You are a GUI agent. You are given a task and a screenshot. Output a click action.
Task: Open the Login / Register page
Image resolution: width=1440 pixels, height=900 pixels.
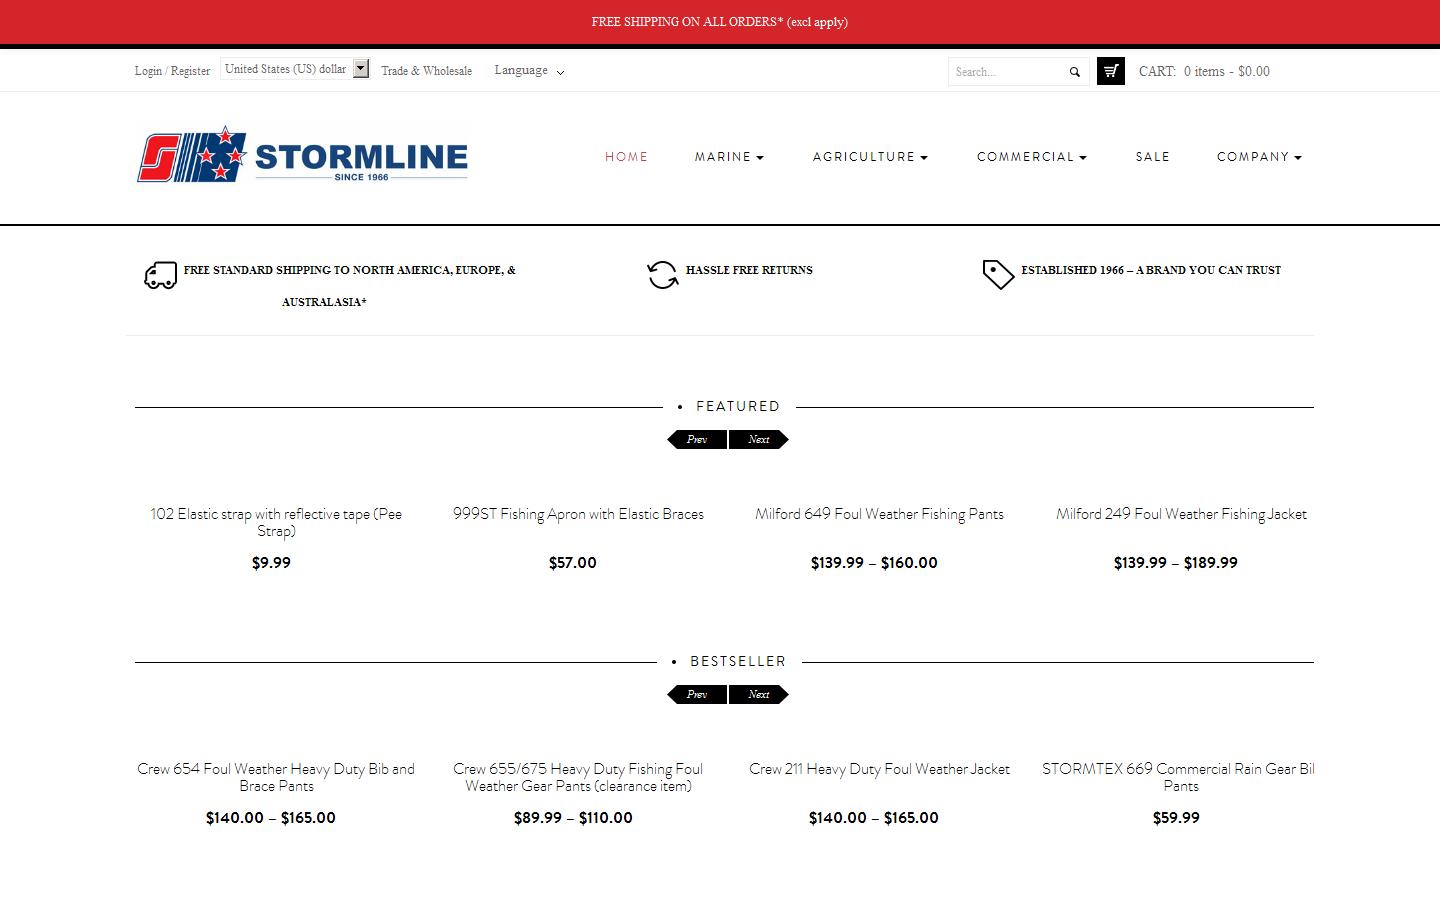coord(172,70)
